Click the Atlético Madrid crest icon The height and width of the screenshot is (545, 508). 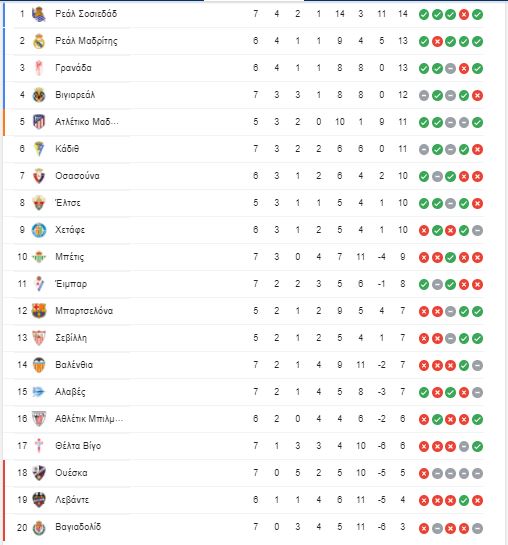point(39,122)
